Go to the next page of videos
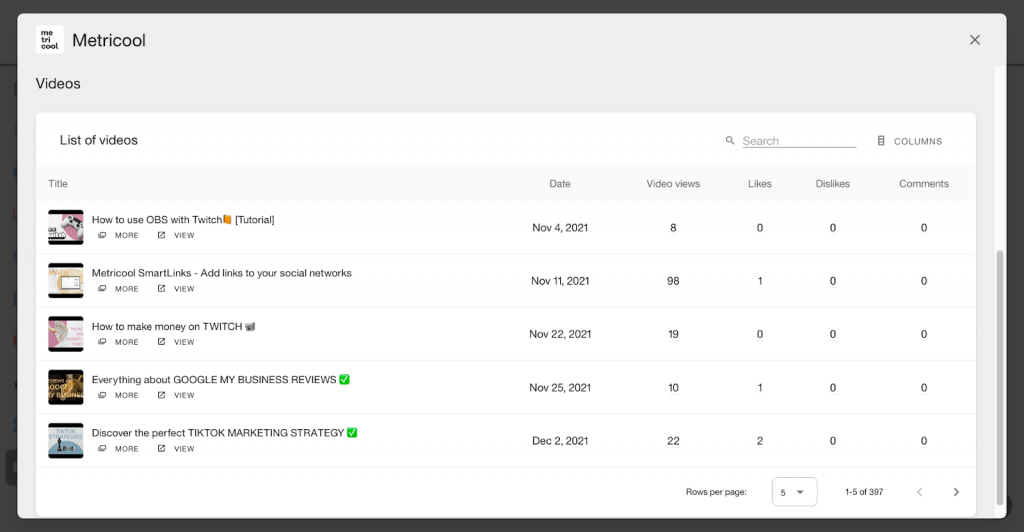This screenshot has height=532, width=1024. point(956,492)
